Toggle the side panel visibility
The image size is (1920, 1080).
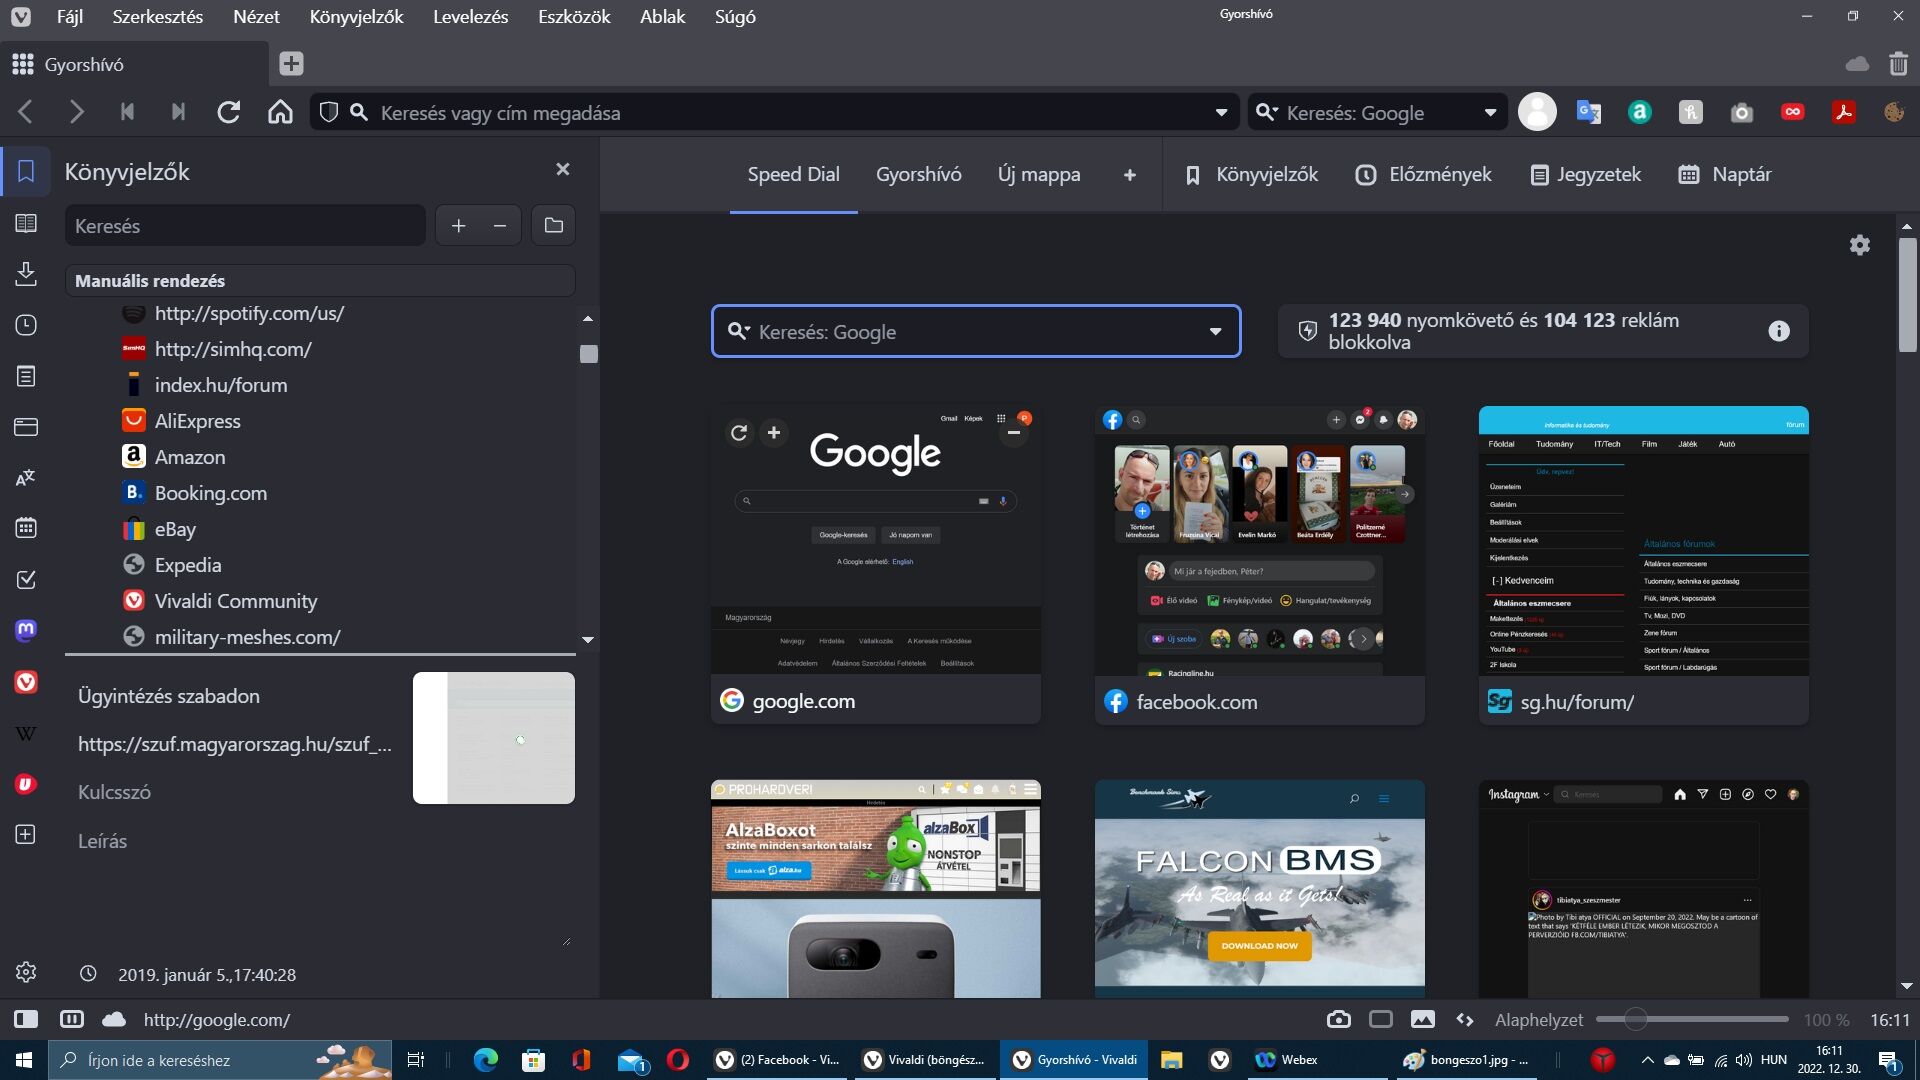point(26,1019)
